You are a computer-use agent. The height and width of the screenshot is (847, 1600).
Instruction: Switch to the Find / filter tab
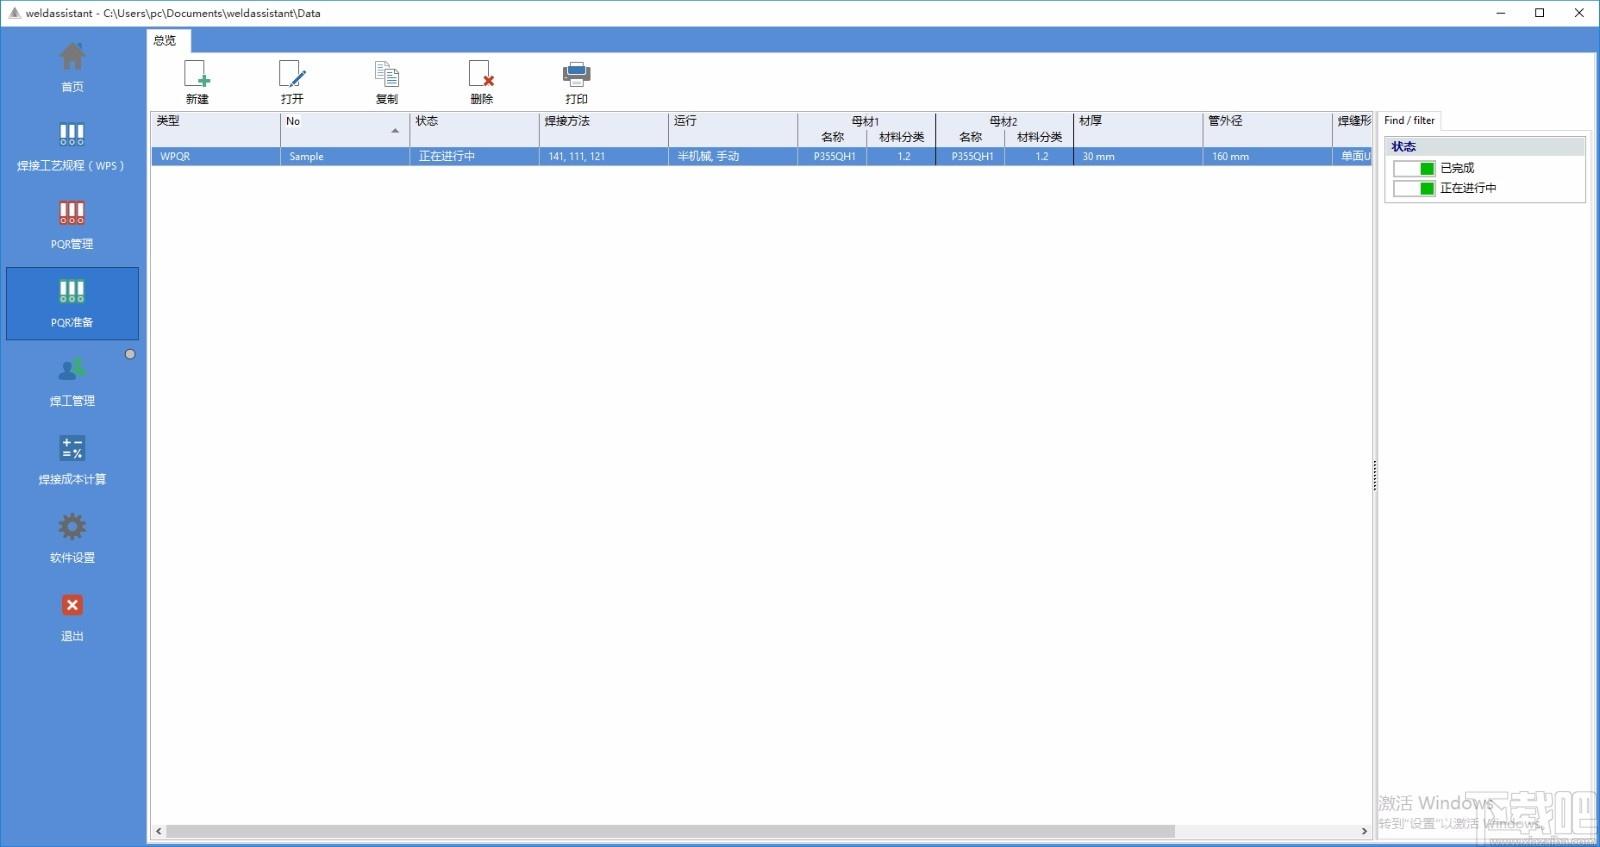click(1409, 120)
